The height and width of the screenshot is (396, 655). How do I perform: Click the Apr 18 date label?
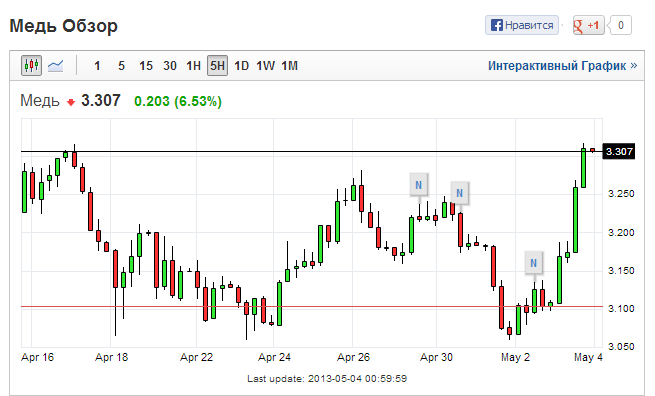pos(112,358)
